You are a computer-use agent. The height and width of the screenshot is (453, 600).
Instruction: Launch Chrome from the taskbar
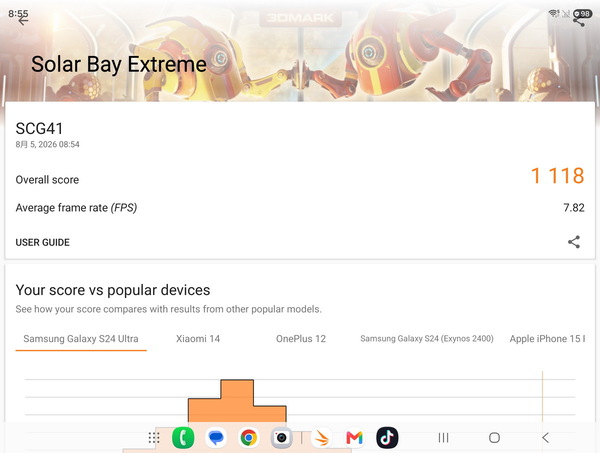click(249, 438)
